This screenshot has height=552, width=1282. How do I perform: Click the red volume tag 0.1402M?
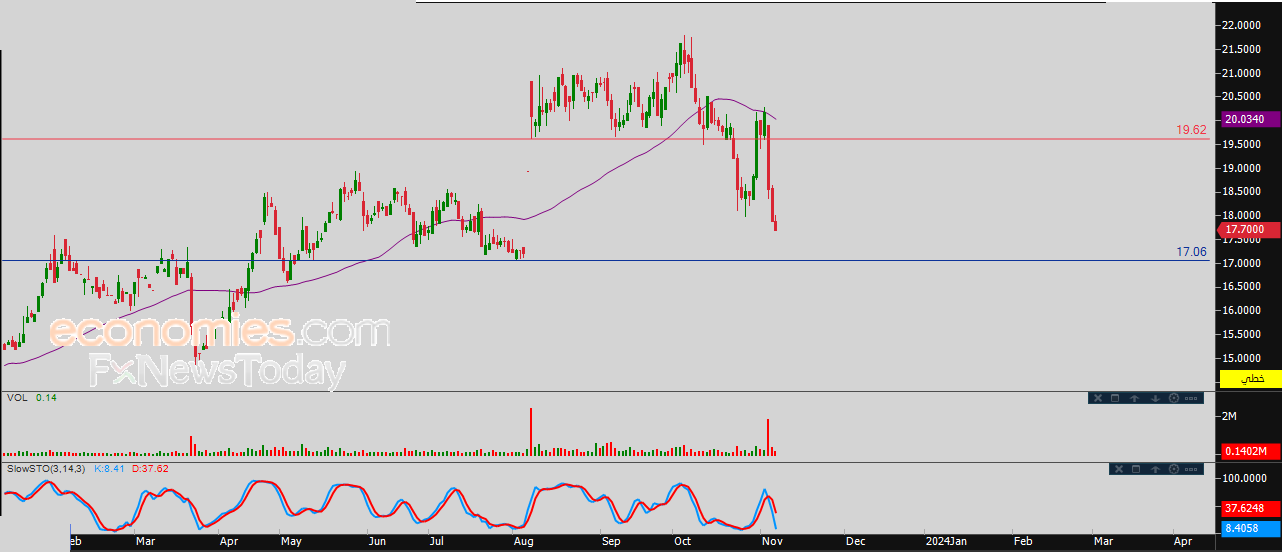[x=1251, y=452]
